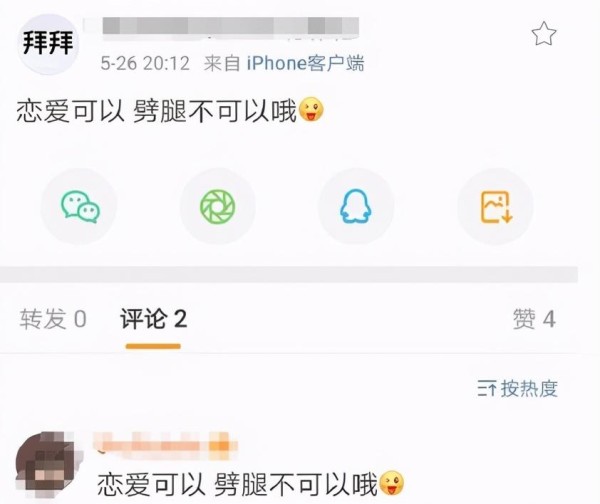This screenshot has width=600, height=504.
Task: Open the iPhone客户端 source link
Action: [305, 63]
